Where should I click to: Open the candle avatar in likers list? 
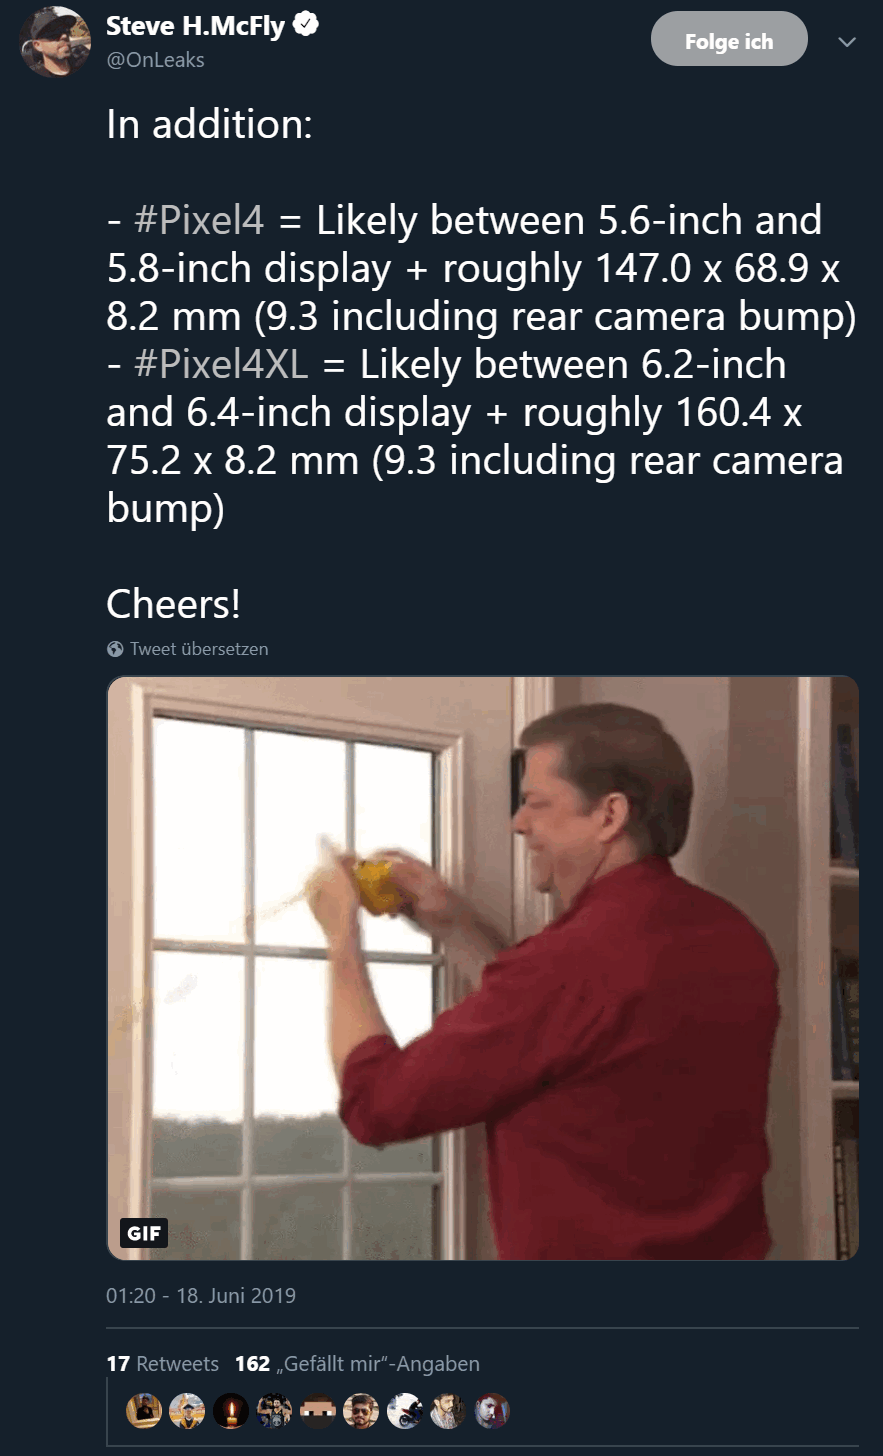[x=231, y=1411]
